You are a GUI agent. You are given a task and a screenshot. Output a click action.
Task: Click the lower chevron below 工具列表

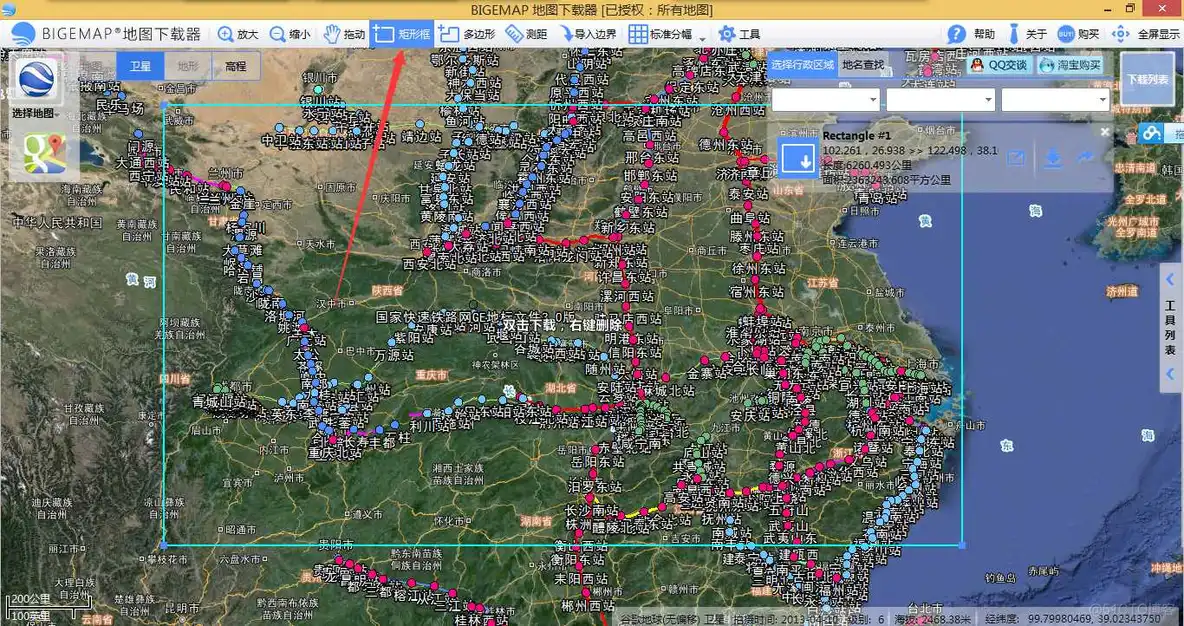click(x=1170, y=374)
